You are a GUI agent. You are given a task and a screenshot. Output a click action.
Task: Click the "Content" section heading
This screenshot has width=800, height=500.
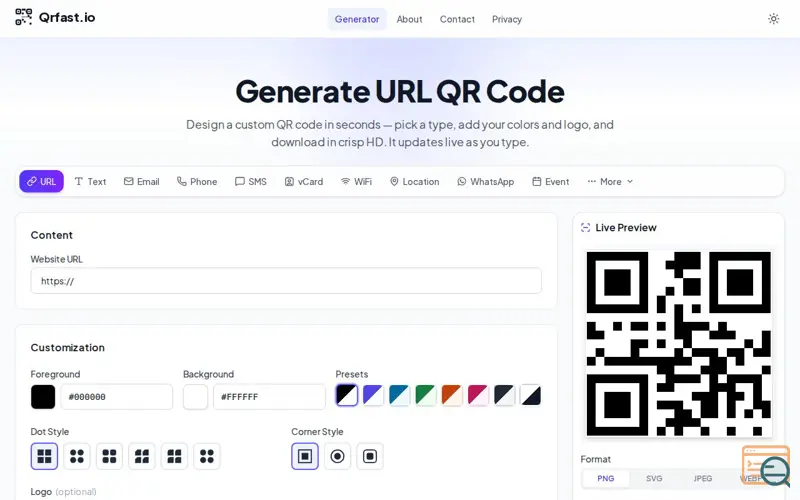pos(52,235)
